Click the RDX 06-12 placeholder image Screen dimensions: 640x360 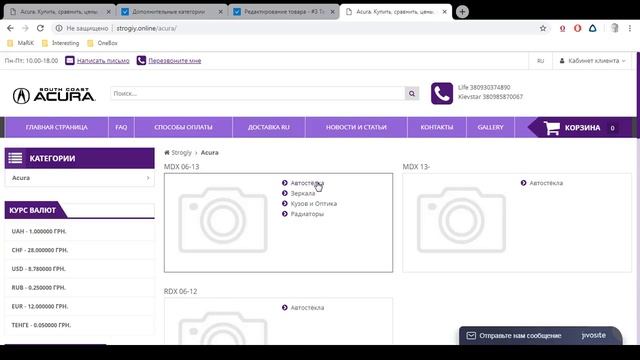coord(223,328)
